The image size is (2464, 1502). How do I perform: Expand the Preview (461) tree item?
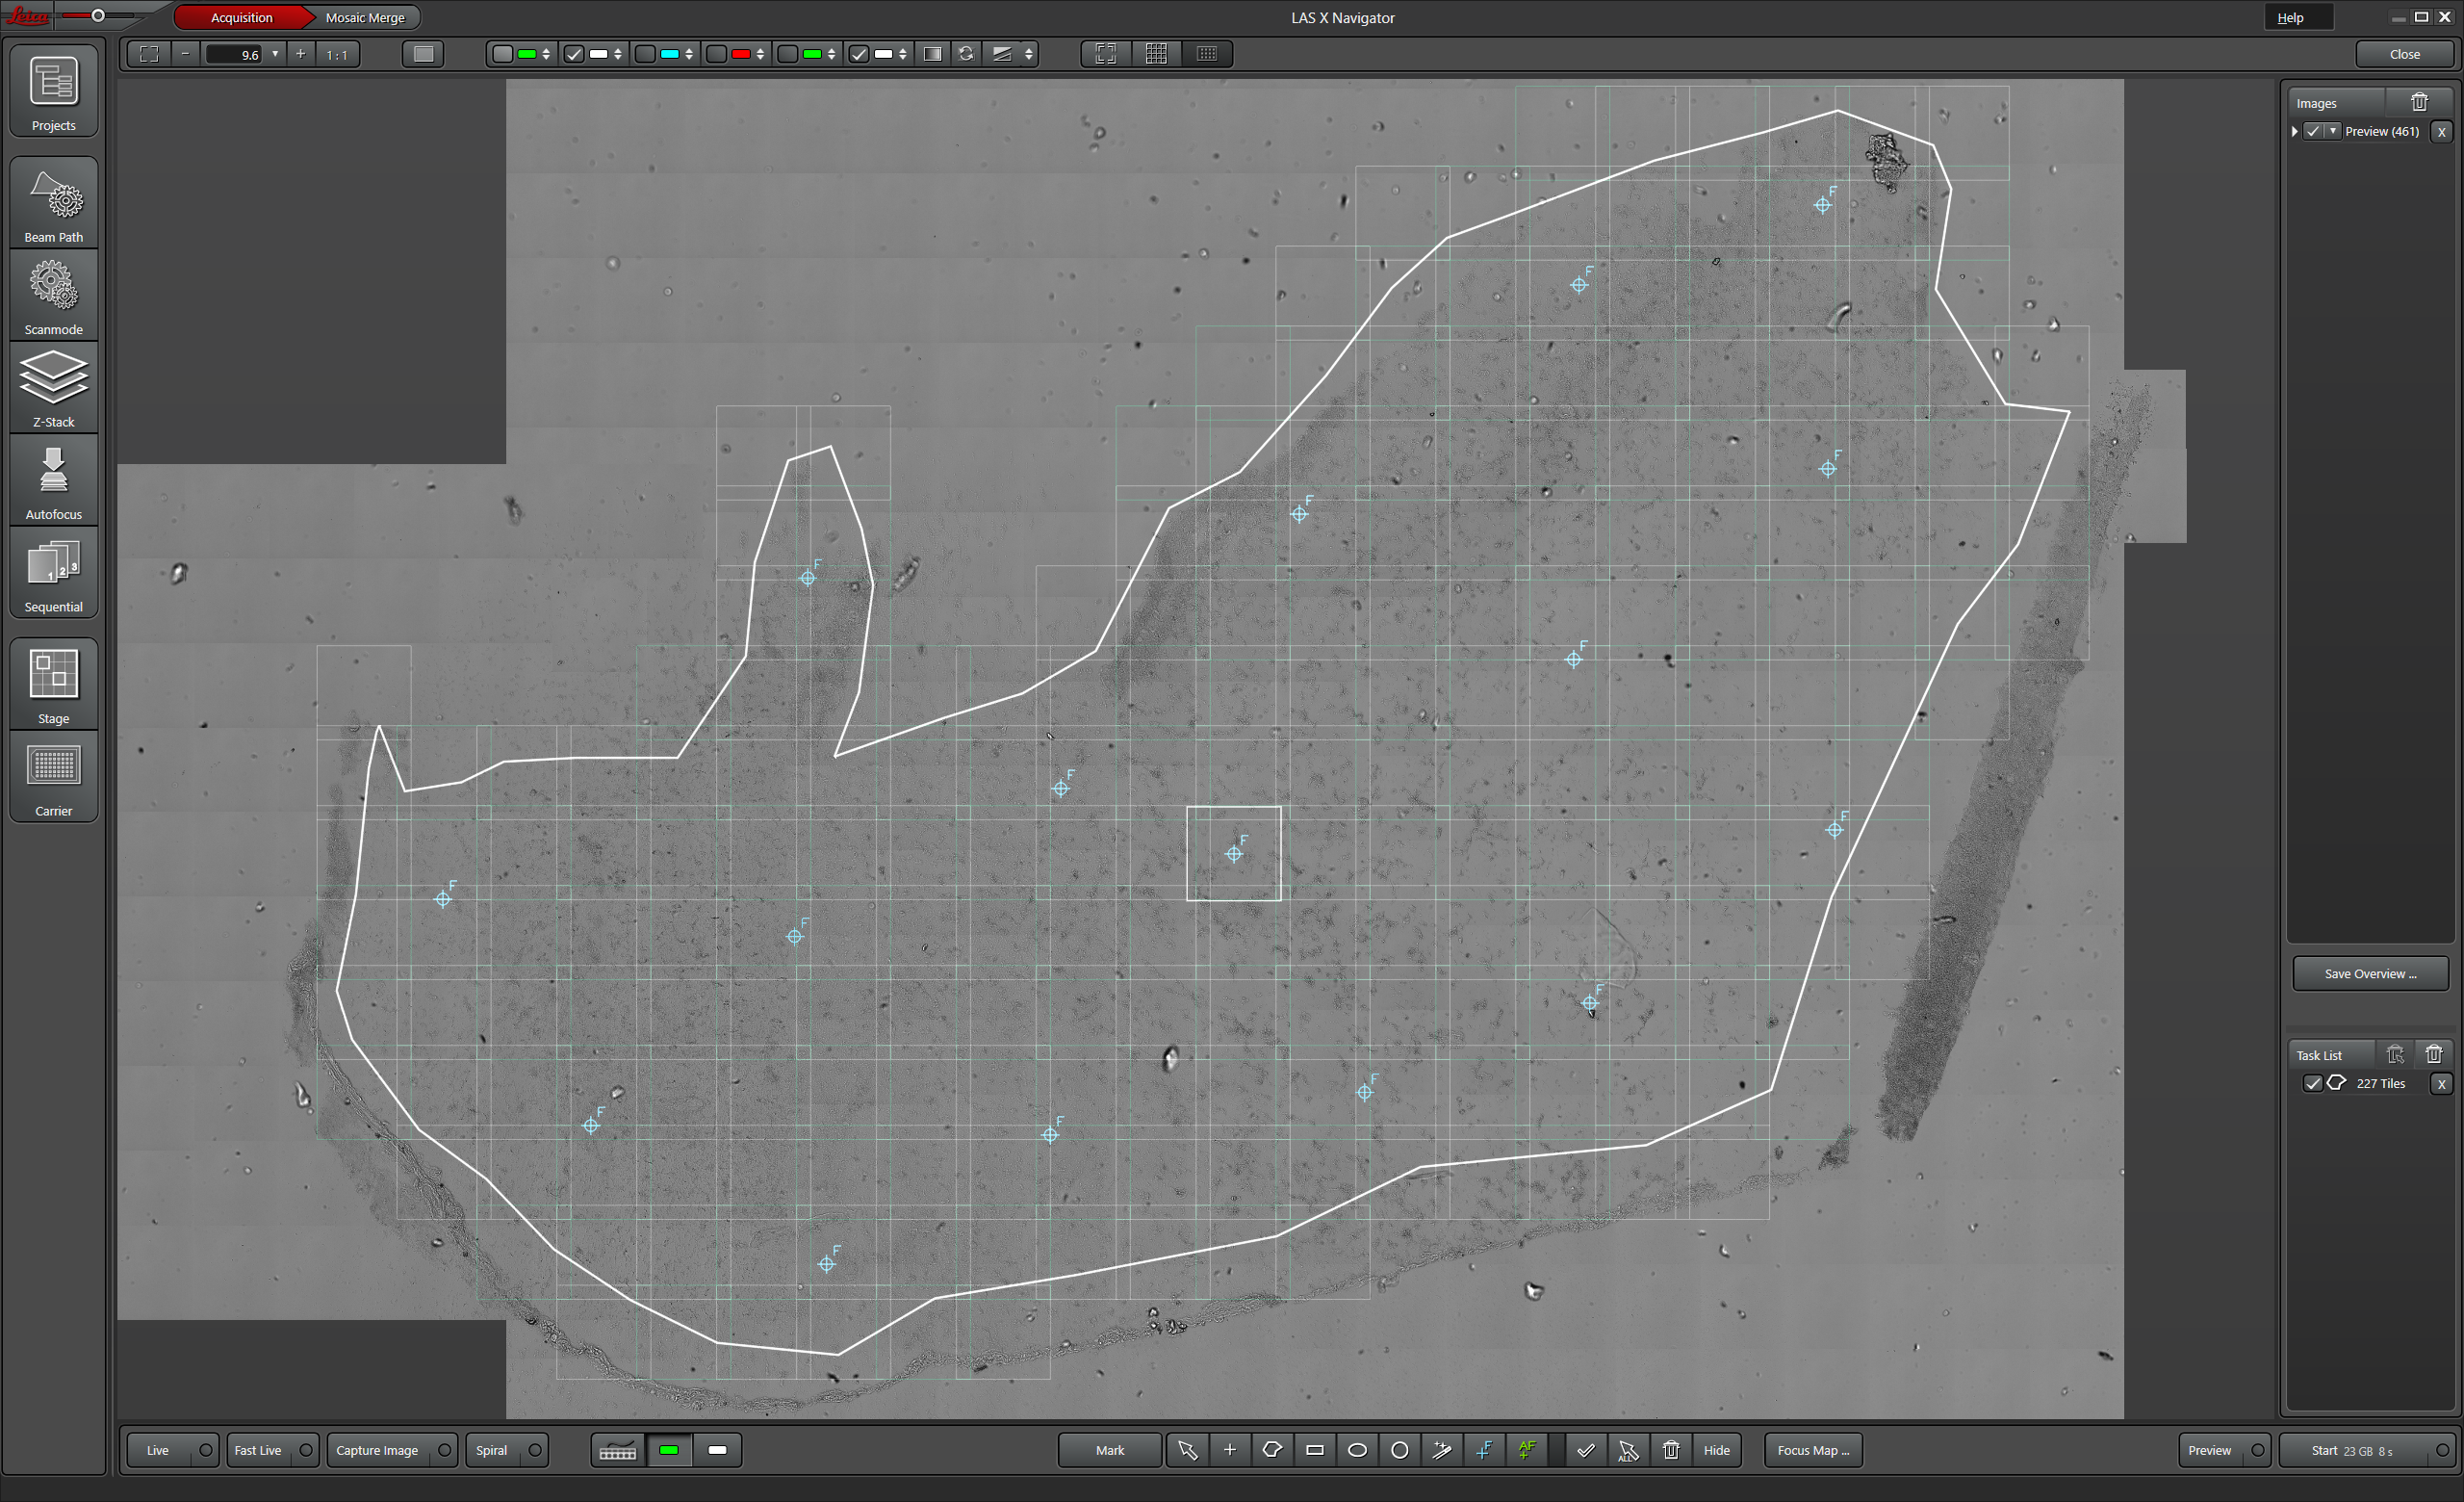(x=2295, y=131)
